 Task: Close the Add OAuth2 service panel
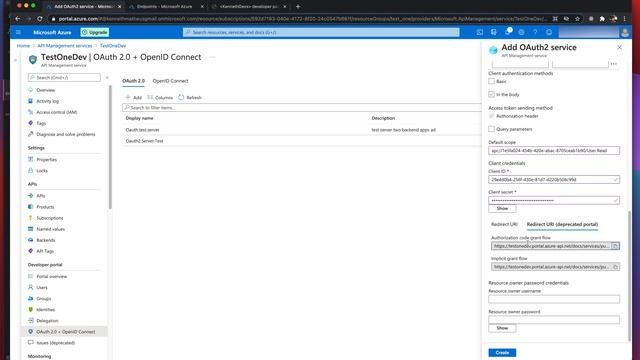tap(619, 47)
